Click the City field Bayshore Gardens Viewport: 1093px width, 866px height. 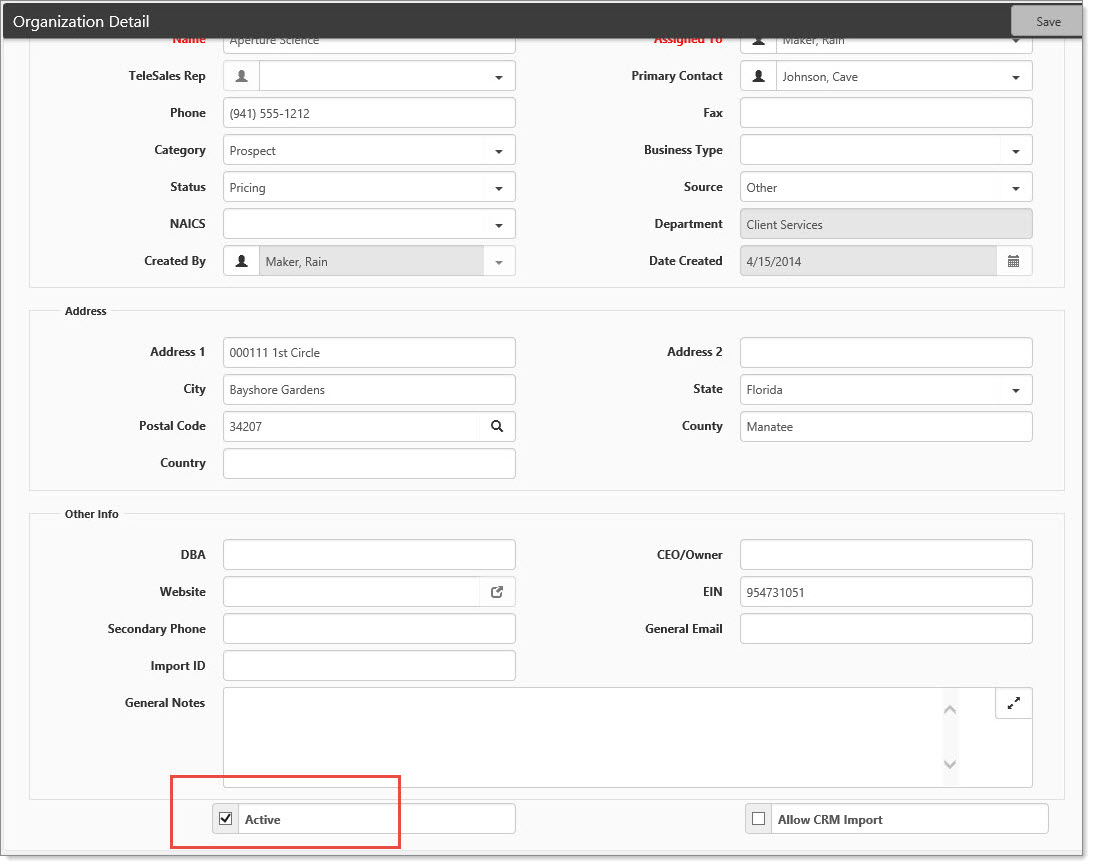pos(369,389)
